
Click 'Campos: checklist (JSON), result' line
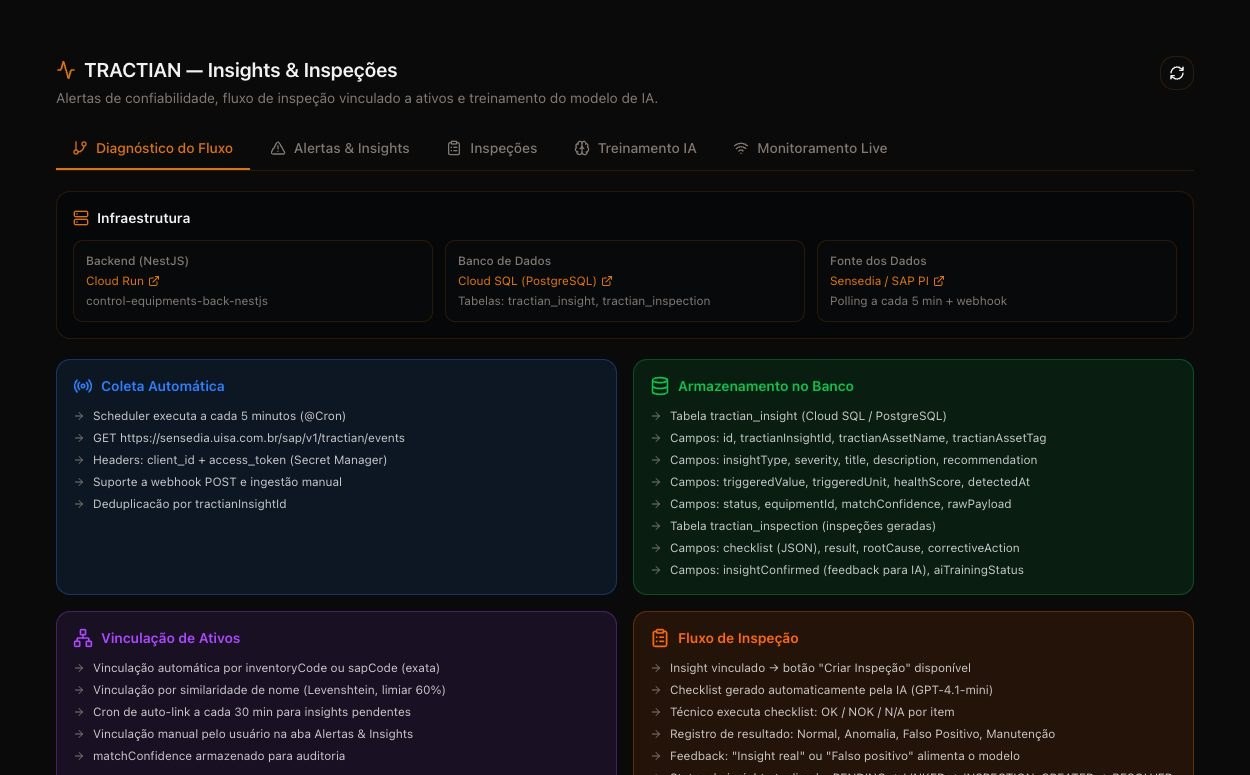[845, 548]
